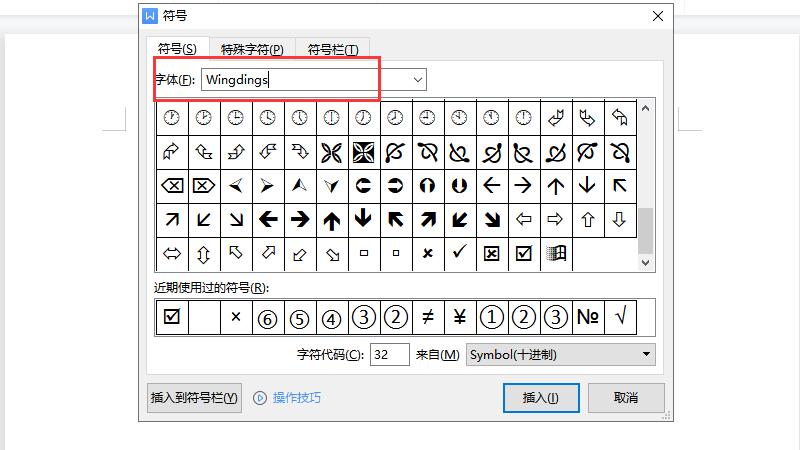Select the thin right arrow symbol
The width and height of the screenshot is (800, 450).
524,186
